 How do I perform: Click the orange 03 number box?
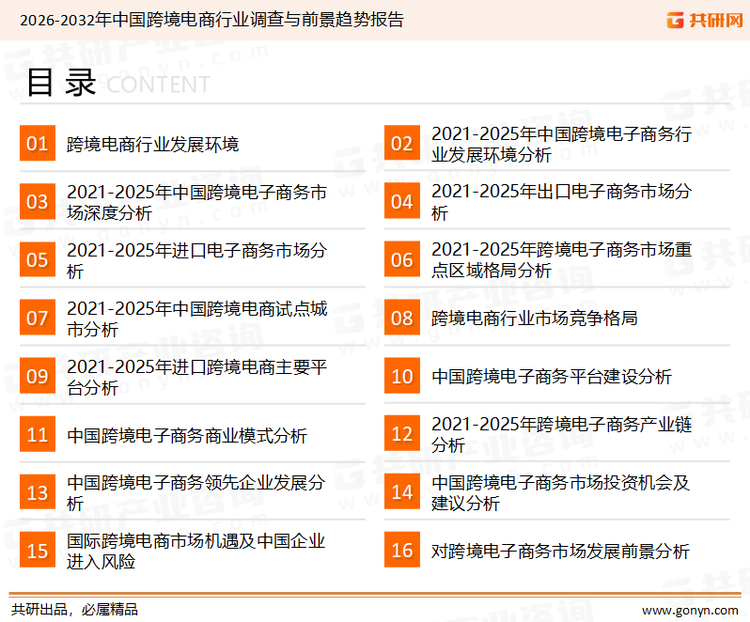37,201
